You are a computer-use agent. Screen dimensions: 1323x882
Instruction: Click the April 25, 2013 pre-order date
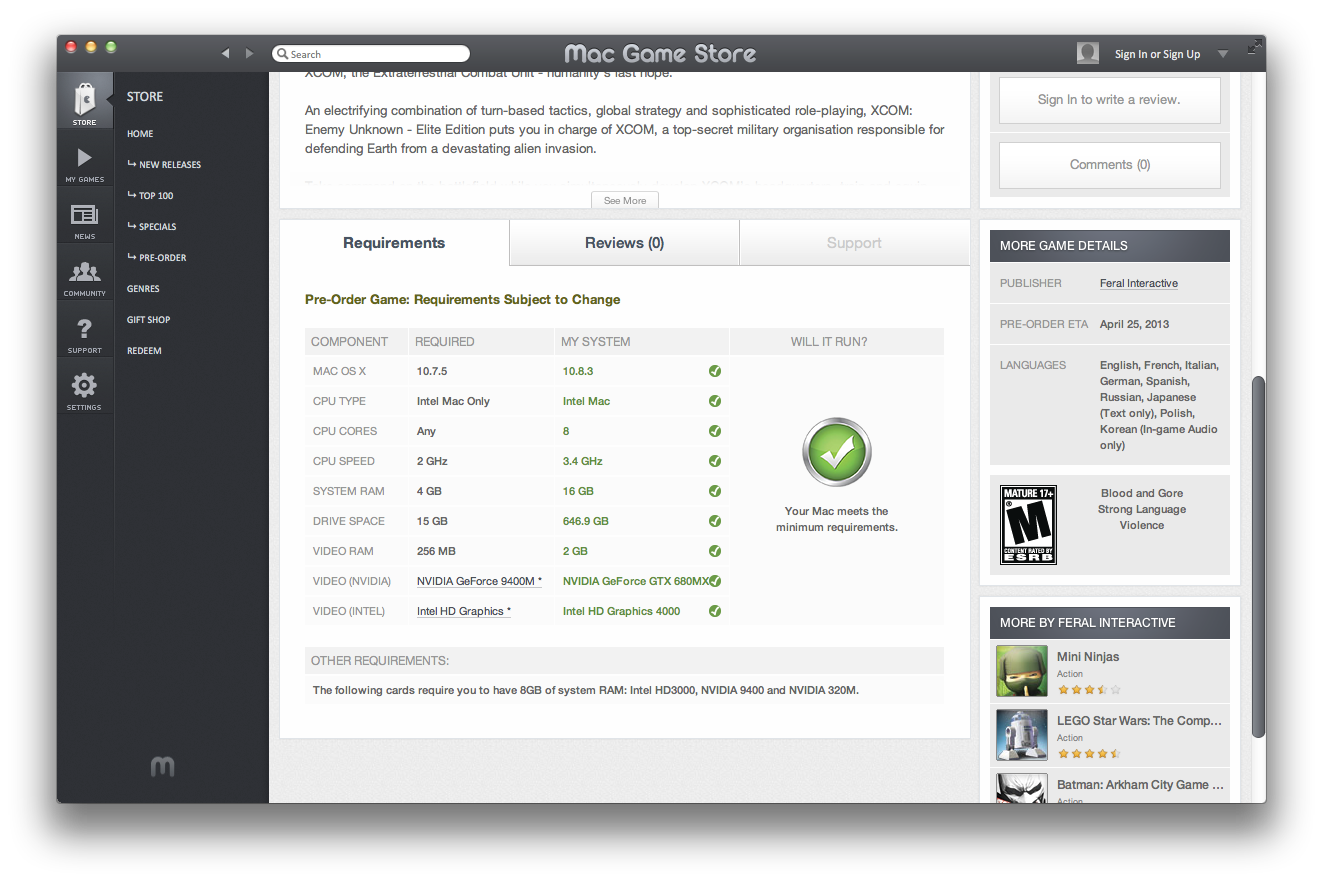[x=1135, y=324]
